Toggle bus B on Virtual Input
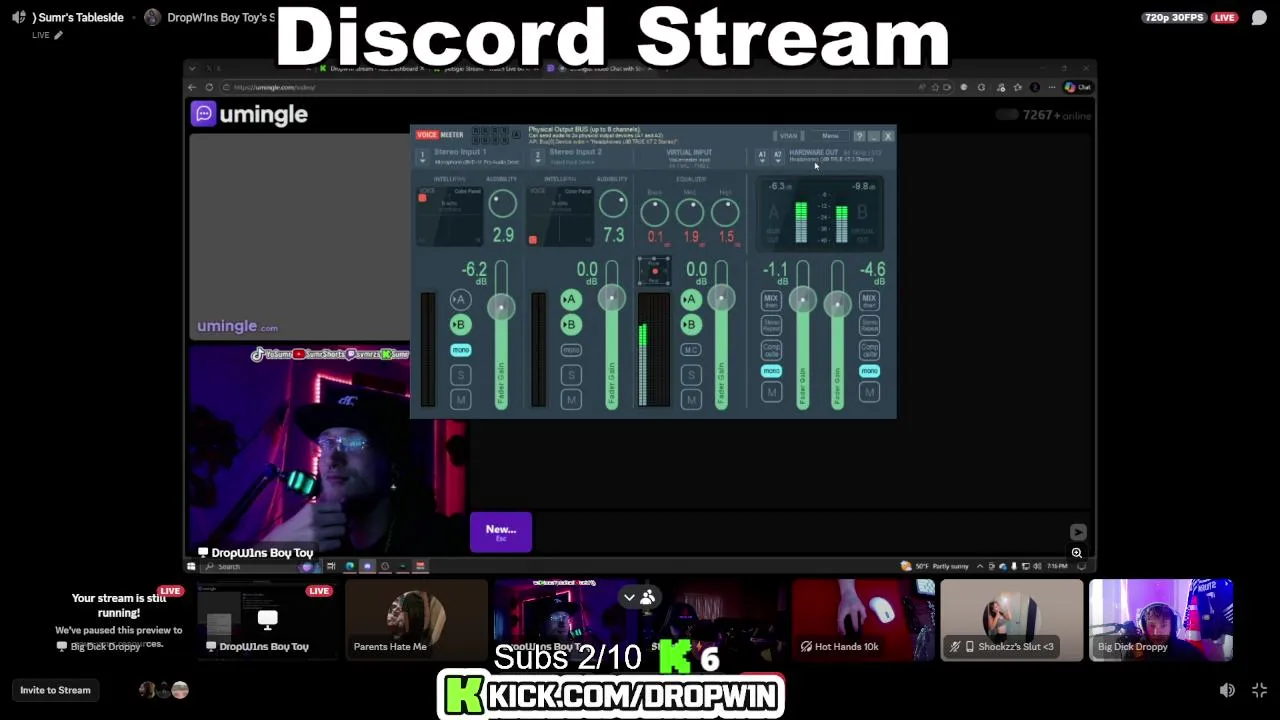Image resolution: width=1280 pixels, height=720 pixels. tap(690, 324)
